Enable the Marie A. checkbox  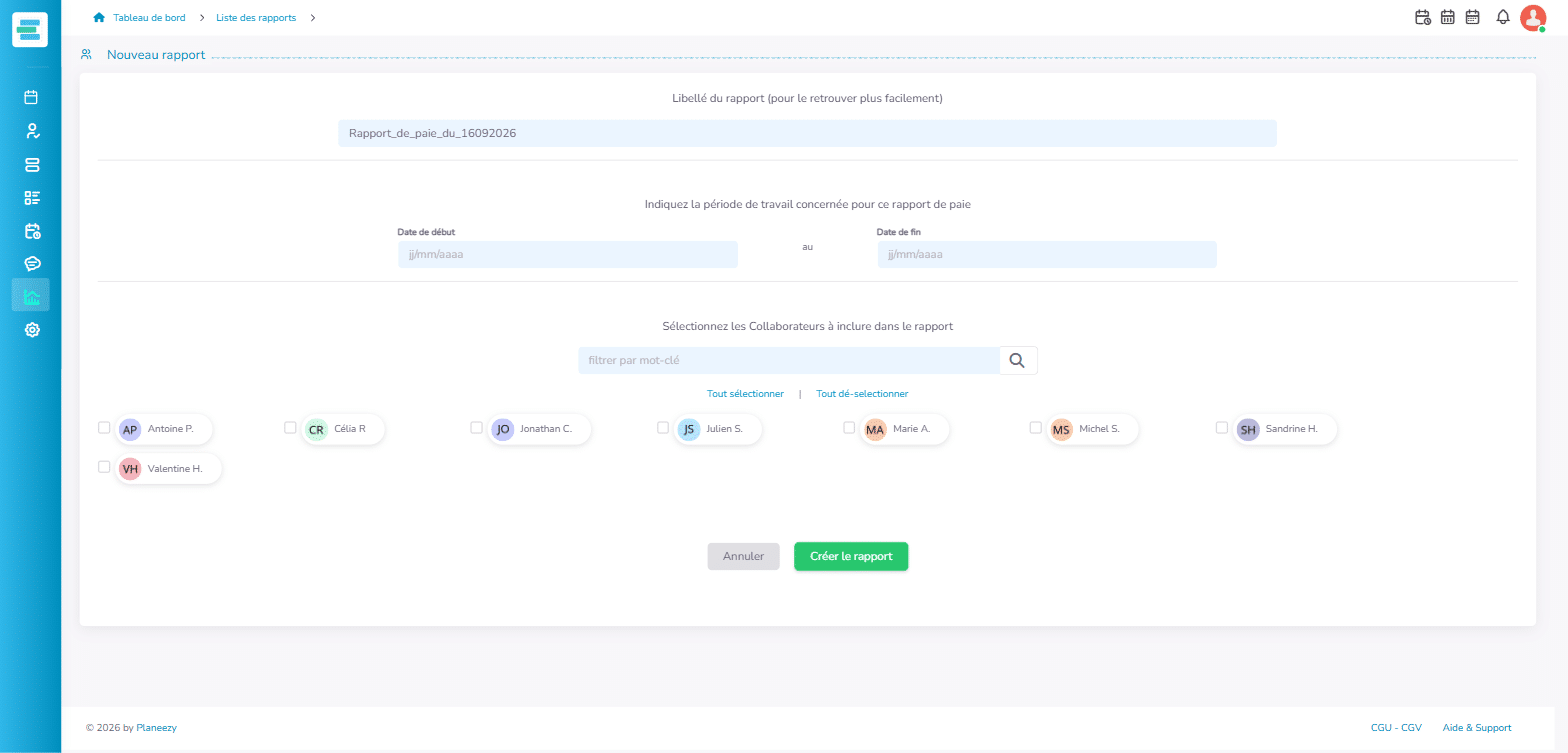(849, 427)
